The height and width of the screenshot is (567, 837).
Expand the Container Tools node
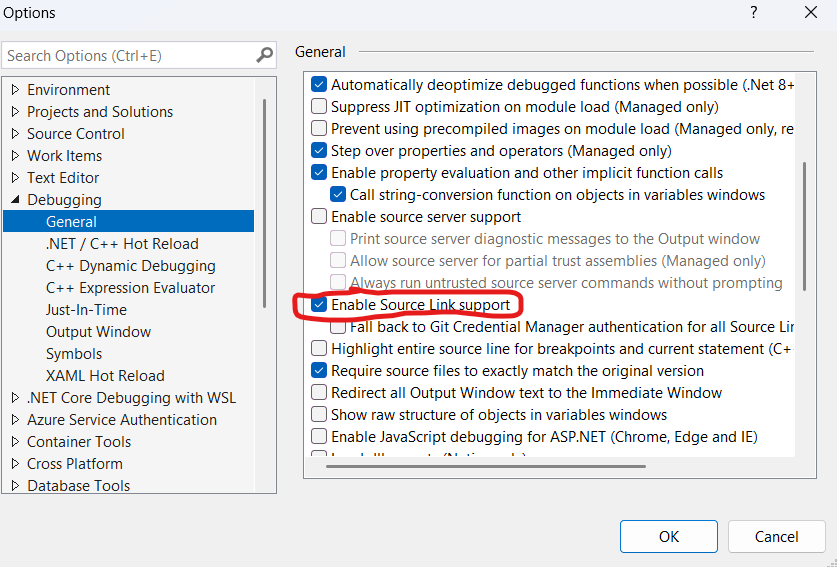click(15, 441)
